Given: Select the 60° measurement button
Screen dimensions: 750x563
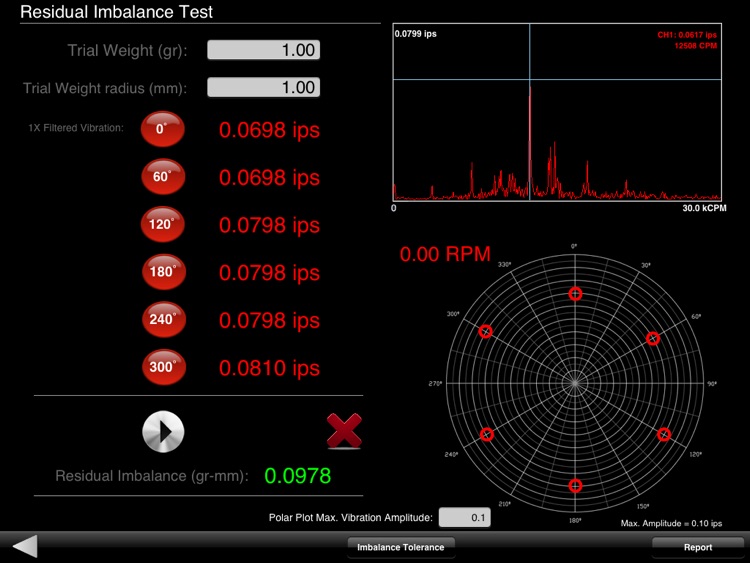Looking at the screenshot, I should (x=163, y=177).
